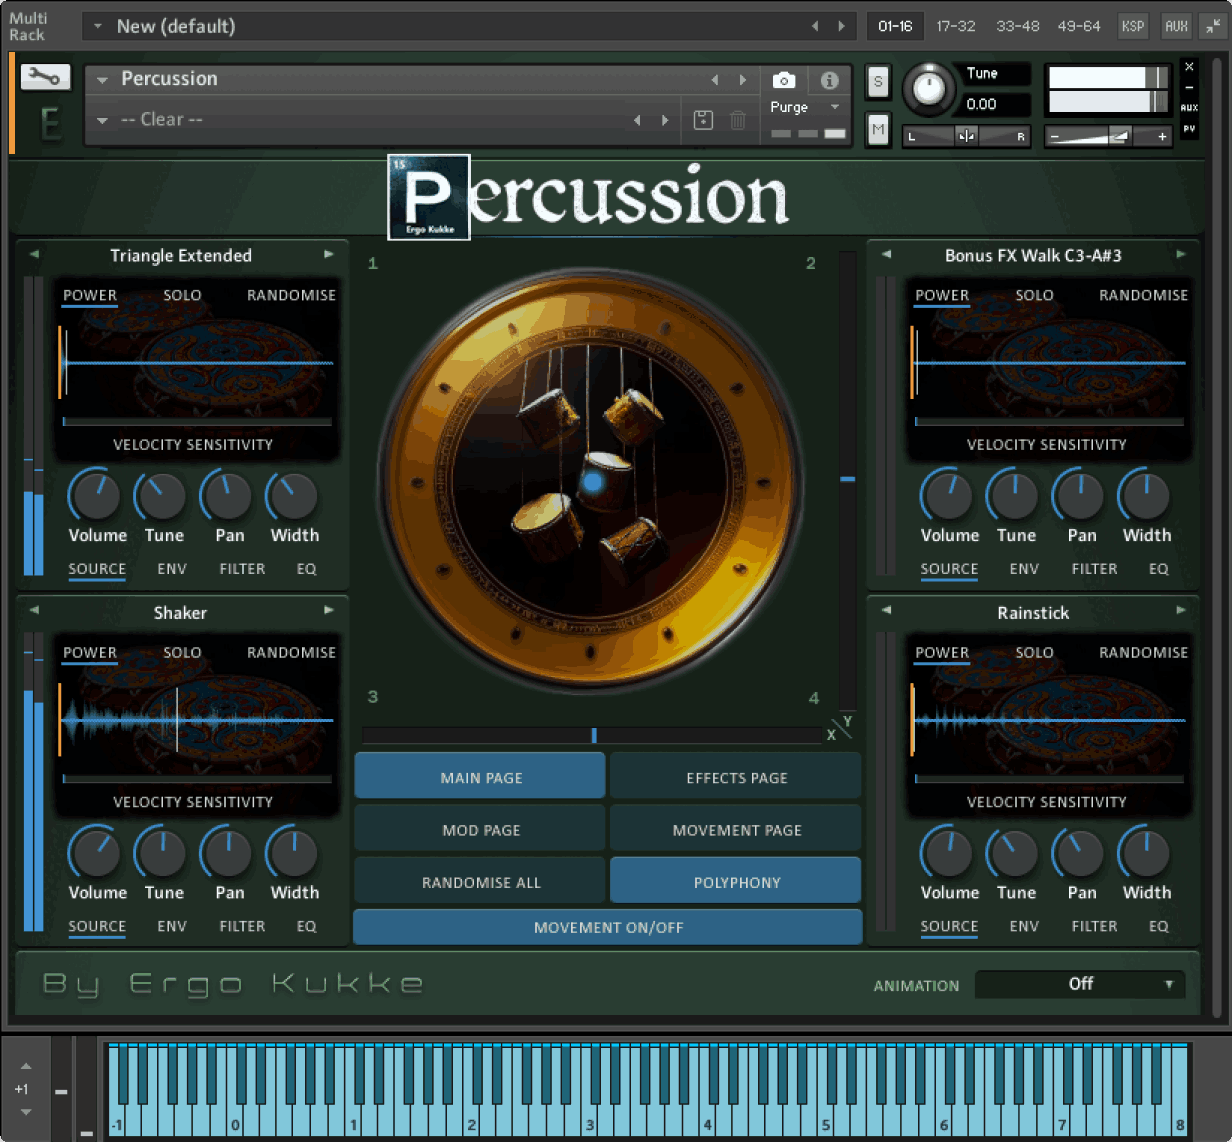Toggle POWER on the Shaker slot
Viewport: 1232px width, 1142px height.
click(90, 652)
